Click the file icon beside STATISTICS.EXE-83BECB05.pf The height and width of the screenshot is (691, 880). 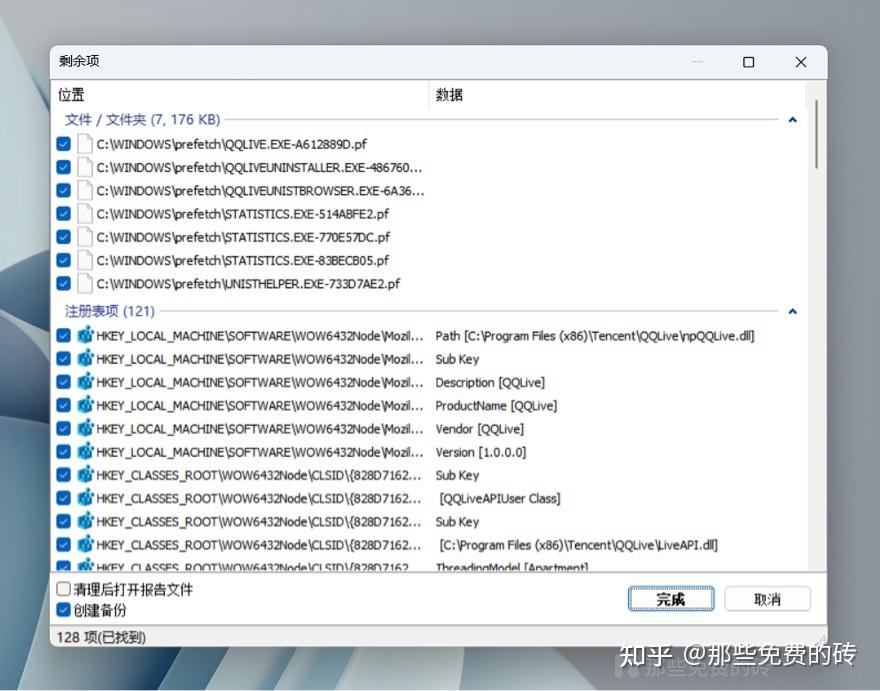pyautogui.click(x=84, y=259)
